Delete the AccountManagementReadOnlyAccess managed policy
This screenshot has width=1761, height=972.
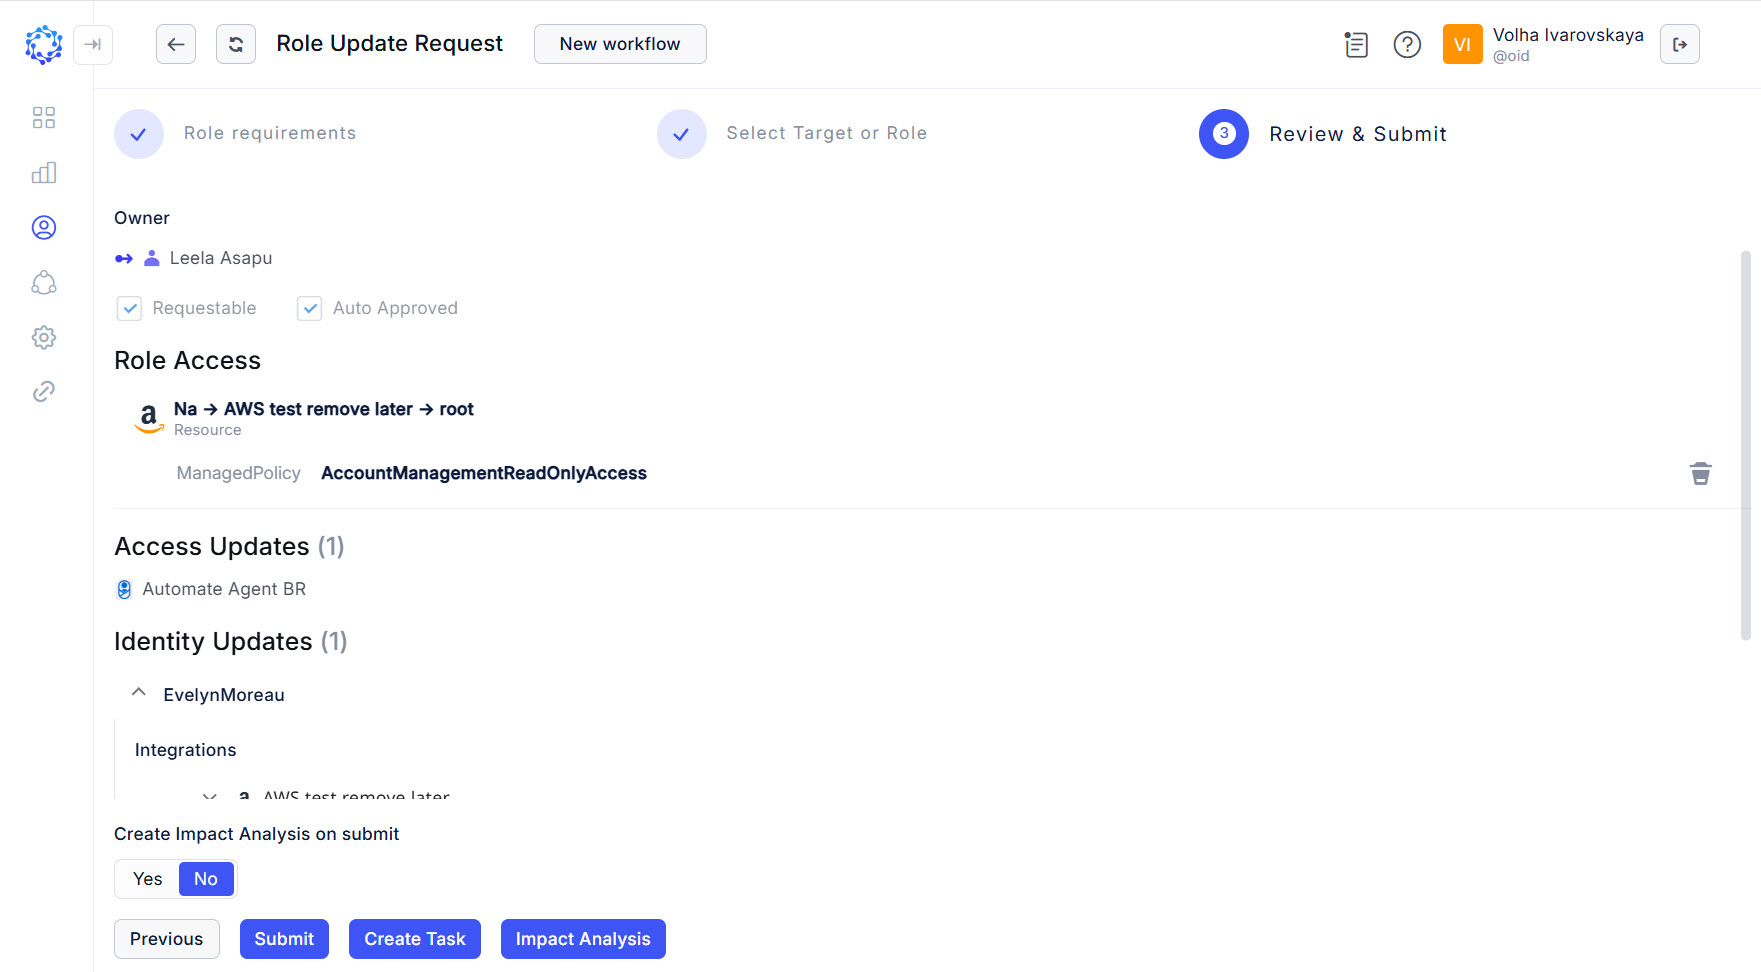coord(1701,473)
